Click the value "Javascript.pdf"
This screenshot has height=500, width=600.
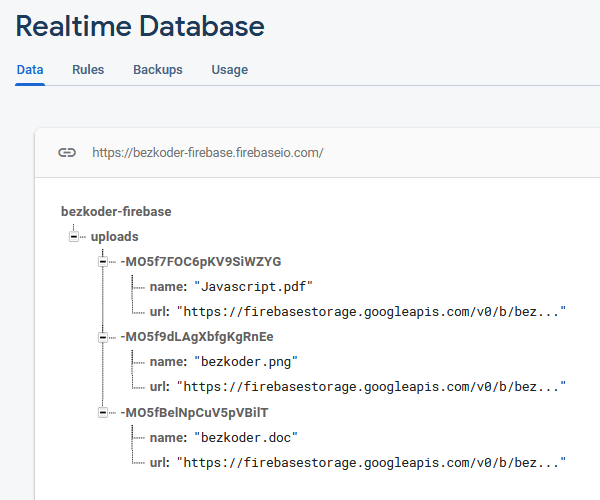tap(253, 287)
